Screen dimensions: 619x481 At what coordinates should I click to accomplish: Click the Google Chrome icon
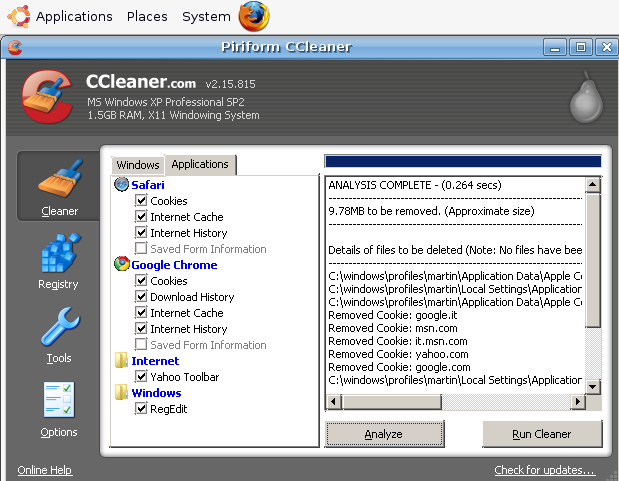[122, 264]
